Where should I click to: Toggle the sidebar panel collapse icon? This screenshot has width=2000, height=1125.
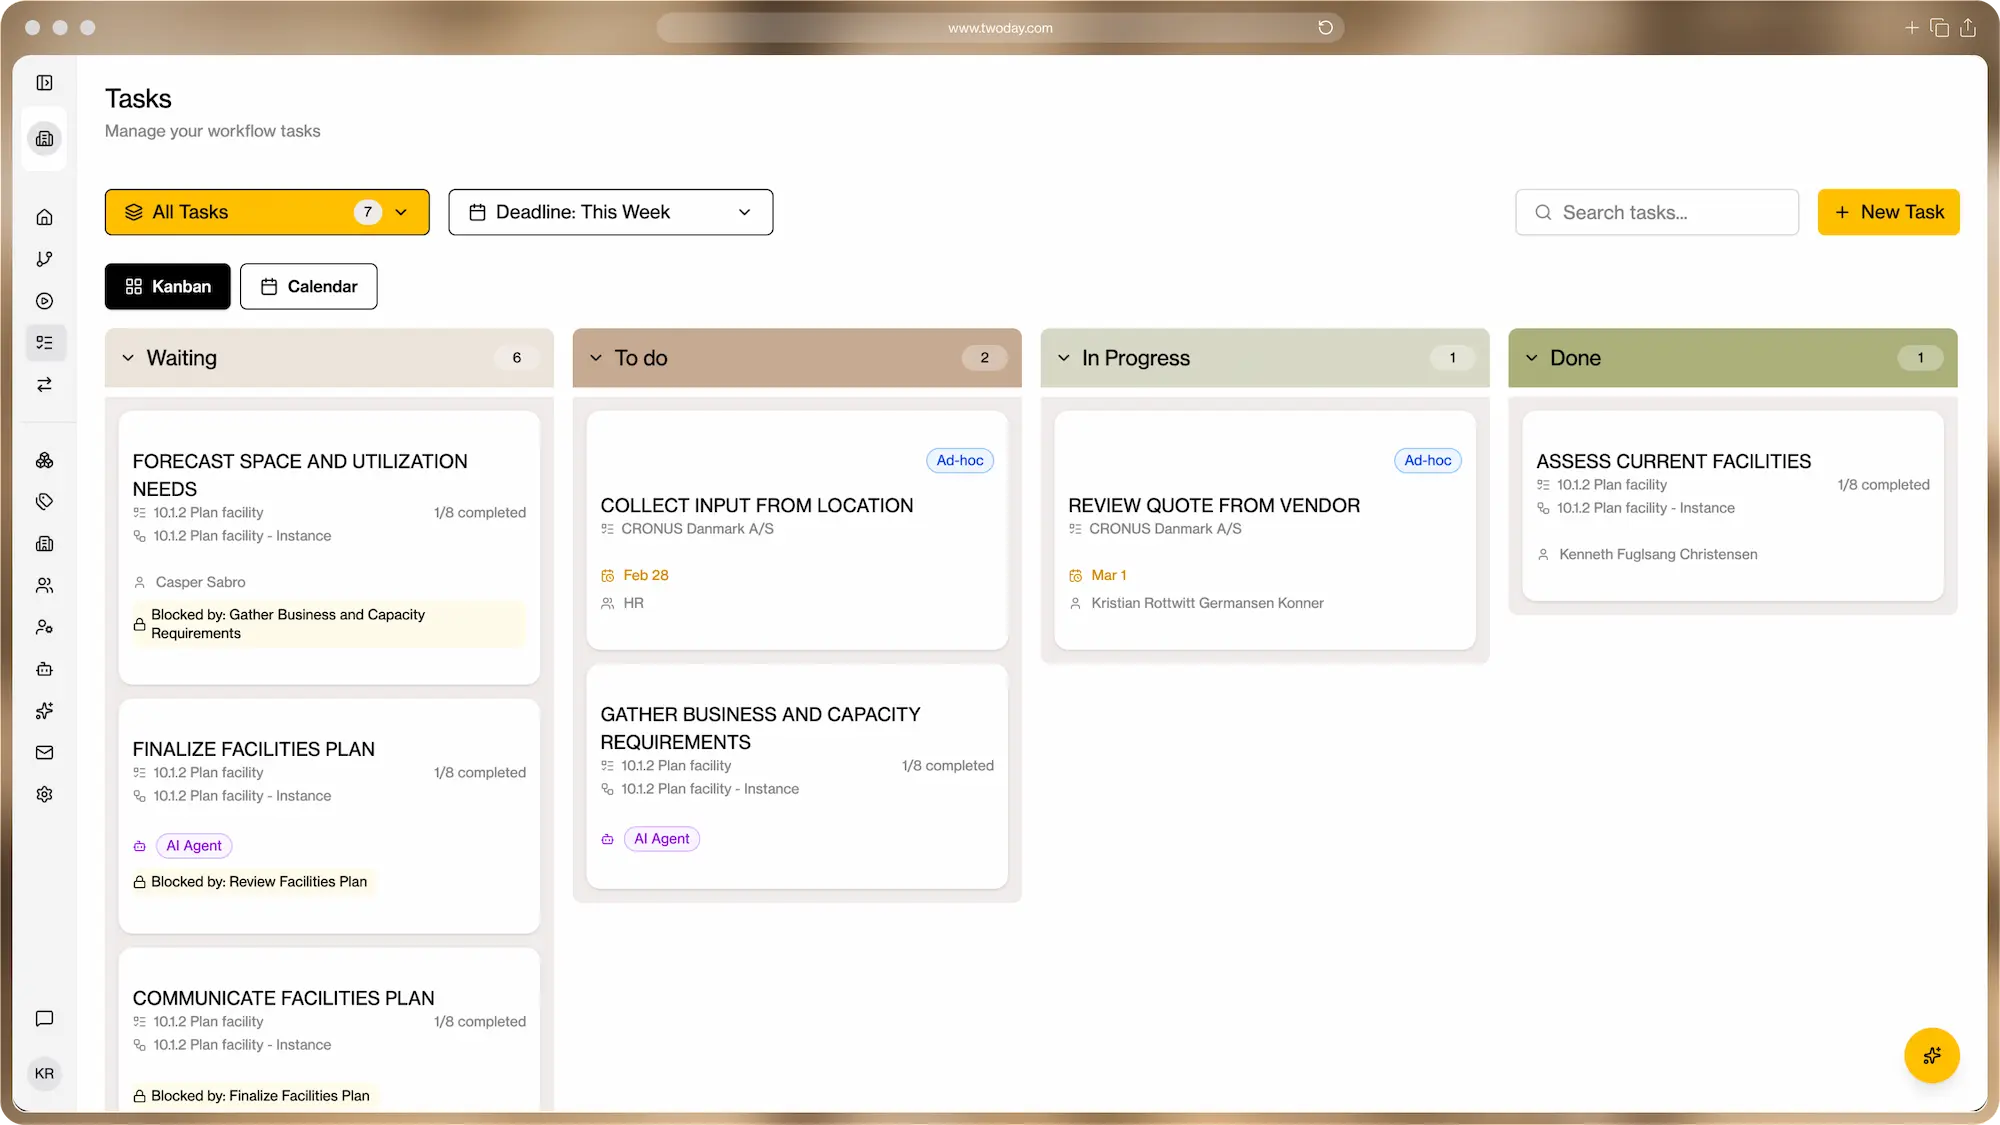pyautogui.click(x=44, y=83)
